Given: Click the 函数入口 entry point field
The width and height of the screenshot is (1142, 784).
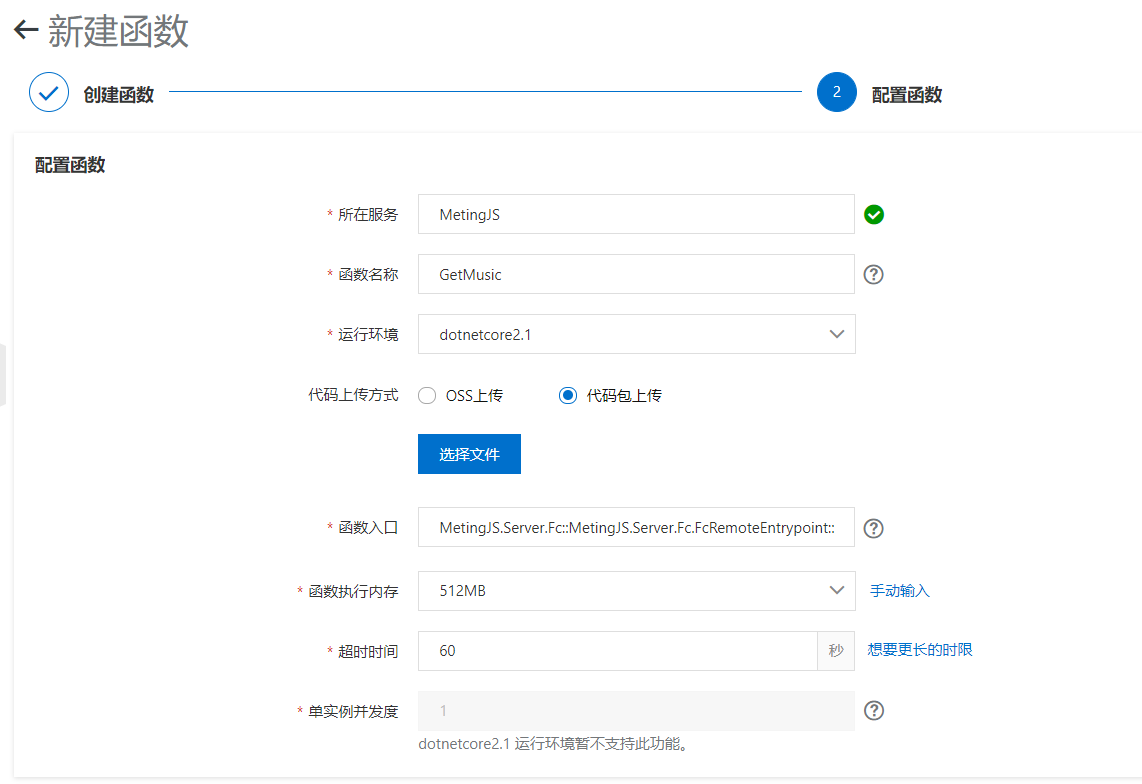Looking at the screenshot, I should [x=636, y=528].
